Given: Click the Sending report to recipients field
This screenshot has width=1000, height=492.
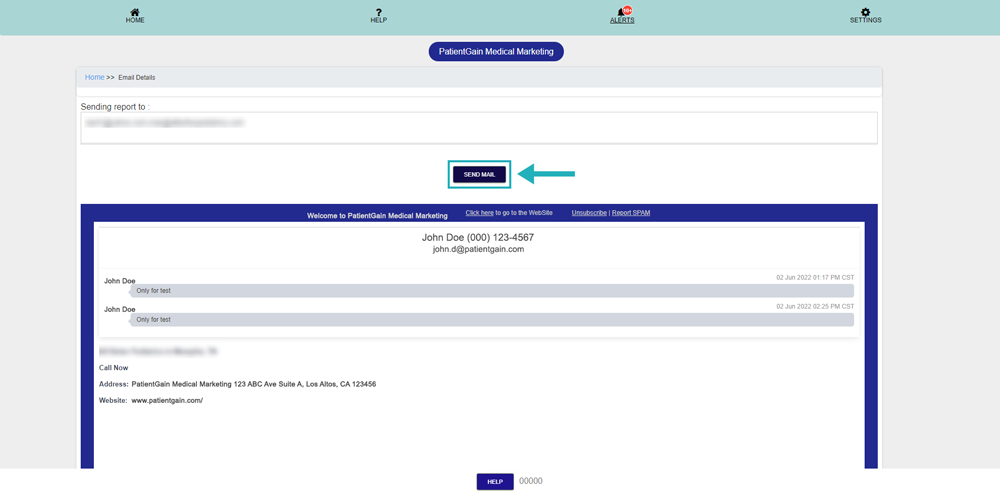Looking at the screenshot, I should 479,128.
